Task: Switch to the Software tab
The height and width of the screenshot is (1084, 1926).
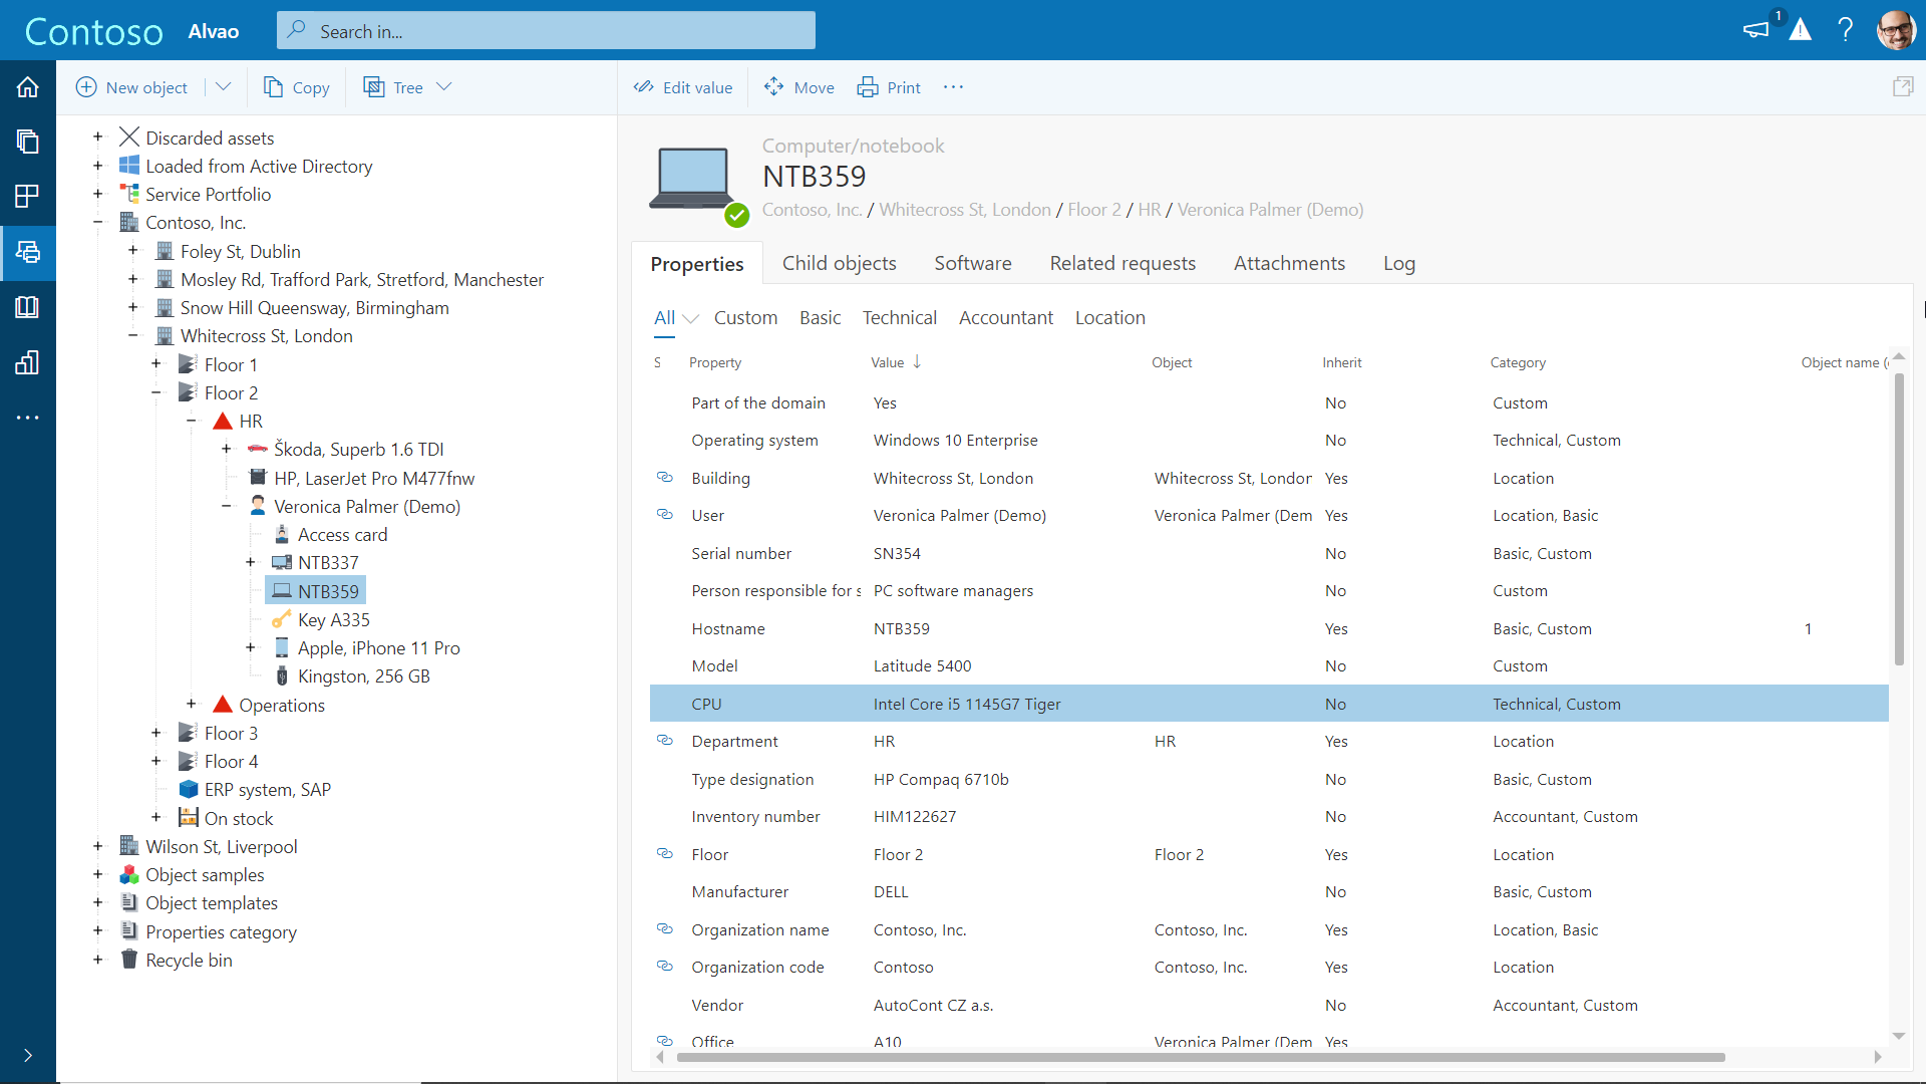Action: point(972,263)
